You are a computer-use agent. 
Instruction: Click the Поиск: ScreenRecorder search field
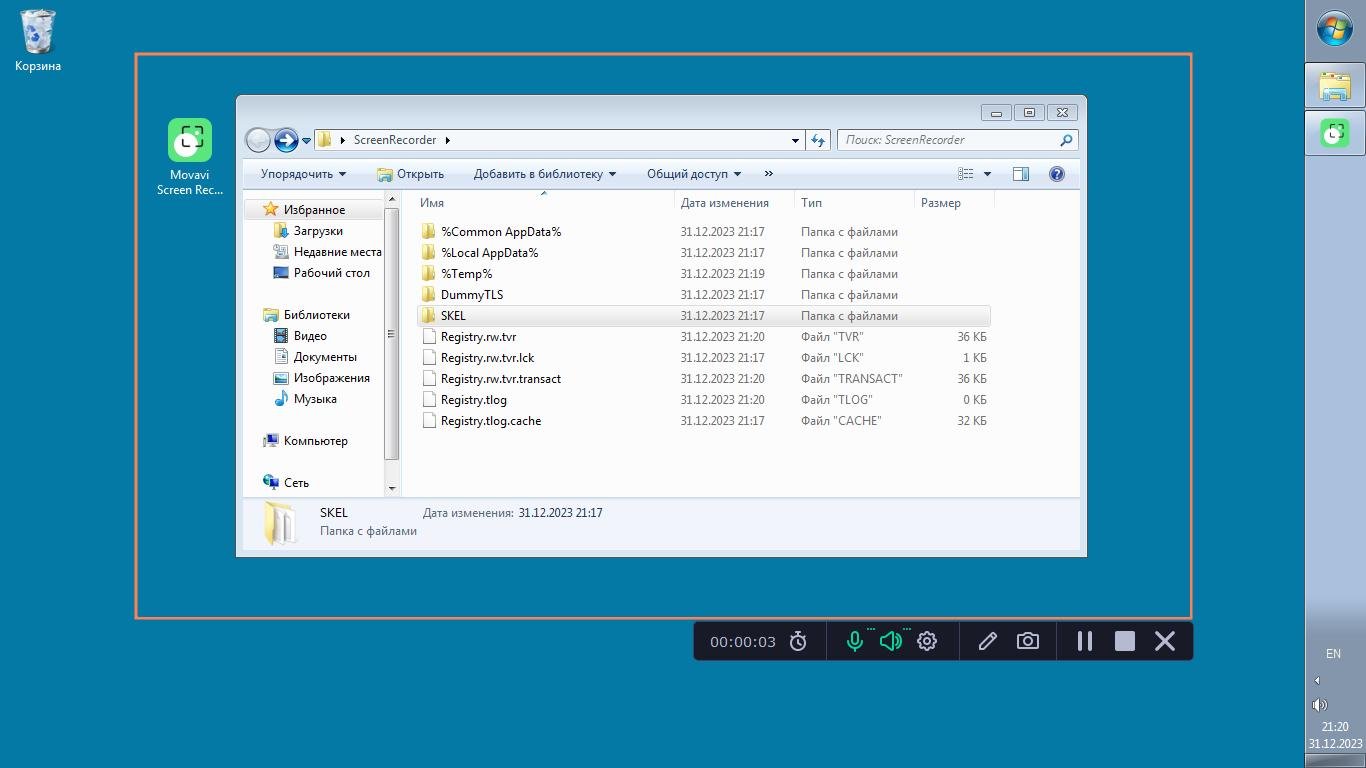[948, 140]
